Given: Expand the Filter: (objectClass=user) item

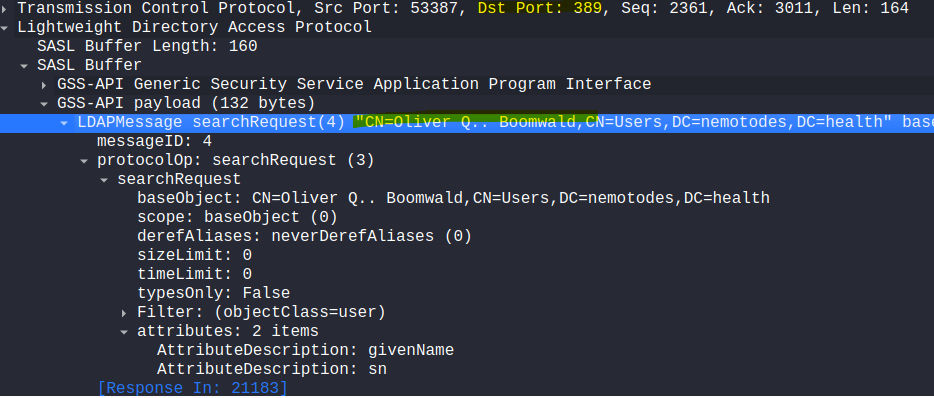Looking at the screenshot, I should (124, 313).
